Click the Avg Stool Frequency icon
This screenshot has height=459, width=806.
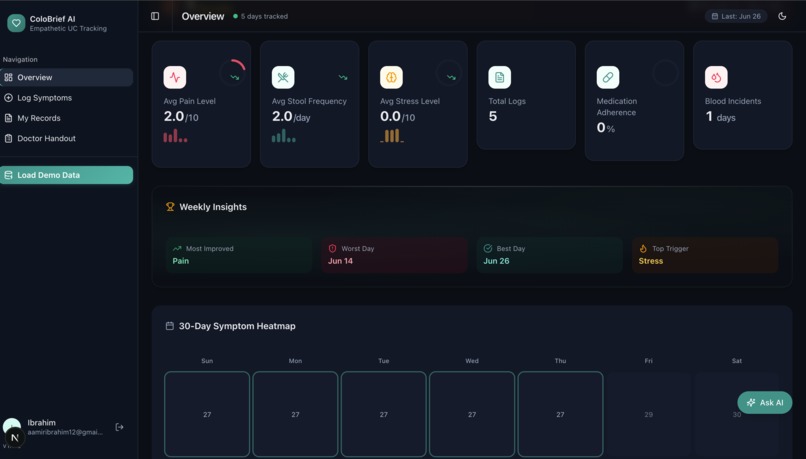pos(283,77)
